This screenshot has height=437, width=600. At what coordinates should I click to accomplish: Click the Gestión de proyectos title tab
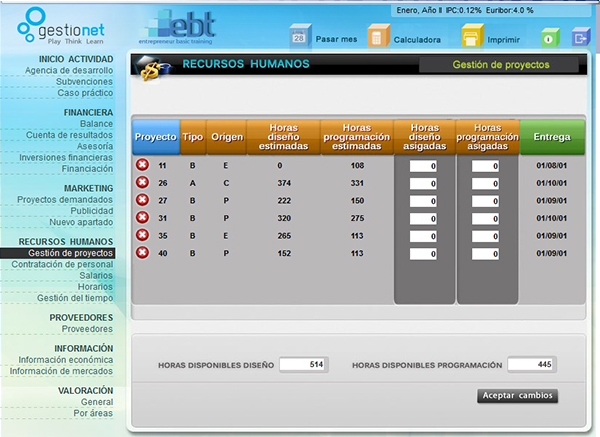tap(501, 65)
